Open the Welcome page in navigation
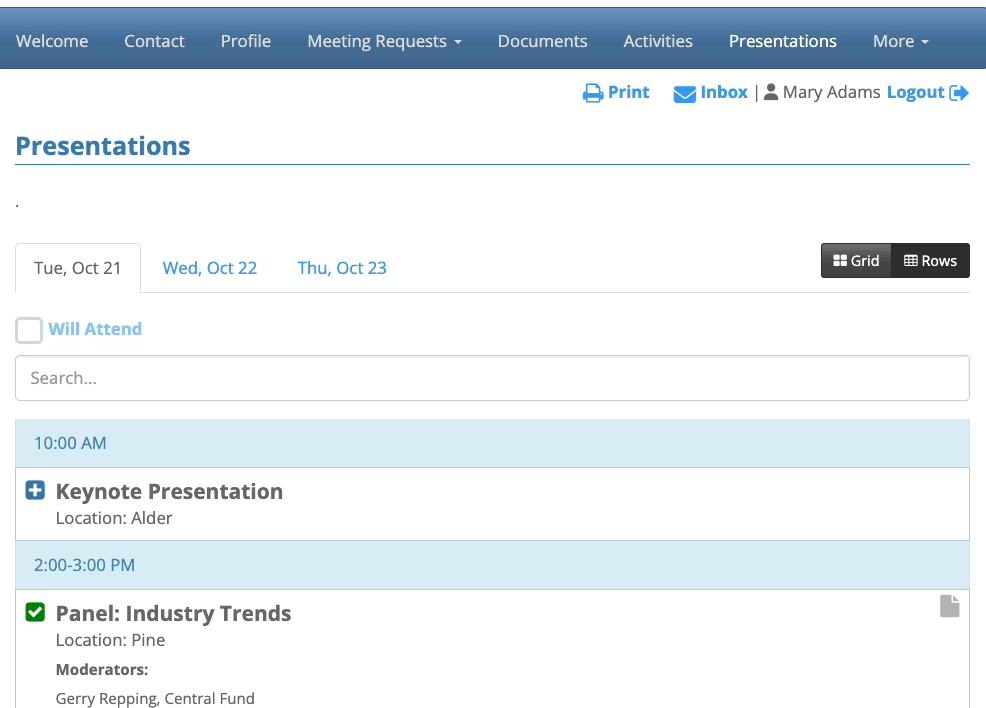This screenshot has width=986, height=708. coord(52,41)
